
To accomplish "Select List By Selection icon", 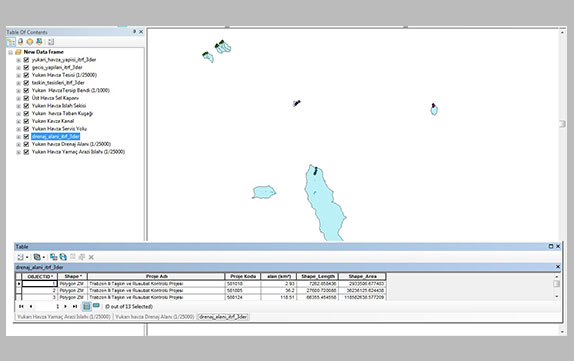I will click(x=39, y=42).
